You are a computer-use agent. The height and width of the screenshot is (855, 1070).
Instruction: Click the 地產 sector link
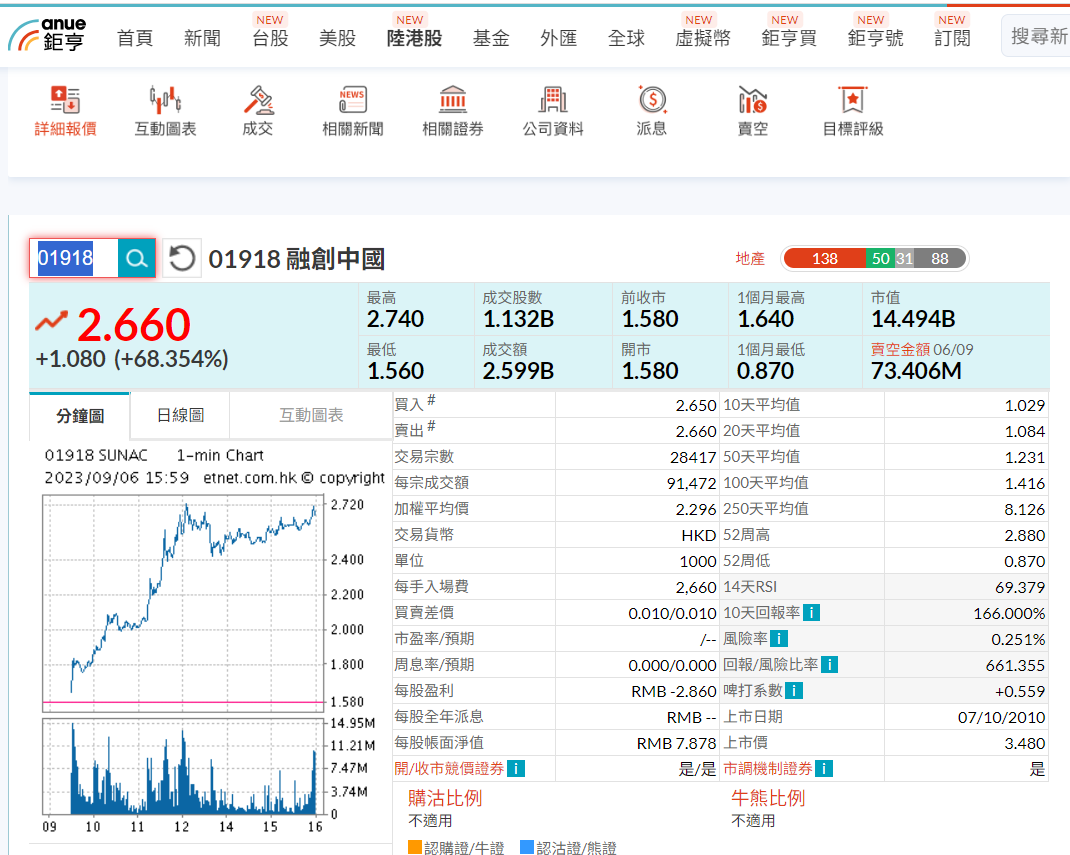[750, 259]
